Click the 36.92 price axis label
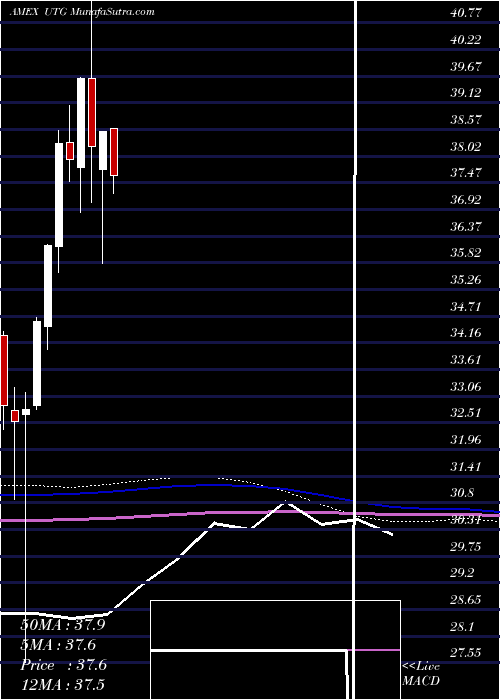Image resolution: width=500 pixels, height=700 pixels. click(466, 200)
